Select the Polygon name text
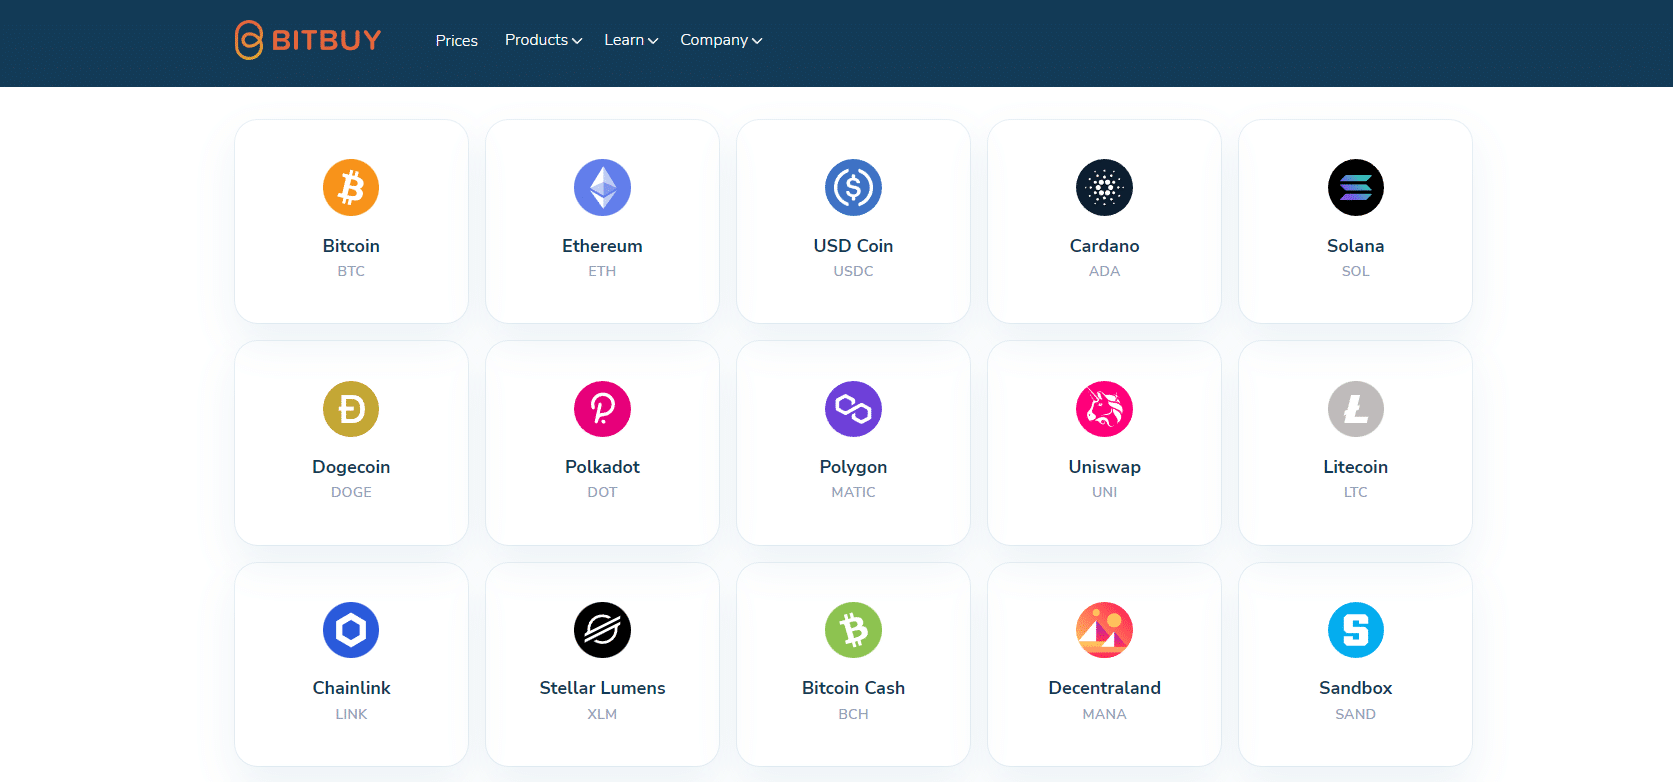 click(x=853, y=467)
